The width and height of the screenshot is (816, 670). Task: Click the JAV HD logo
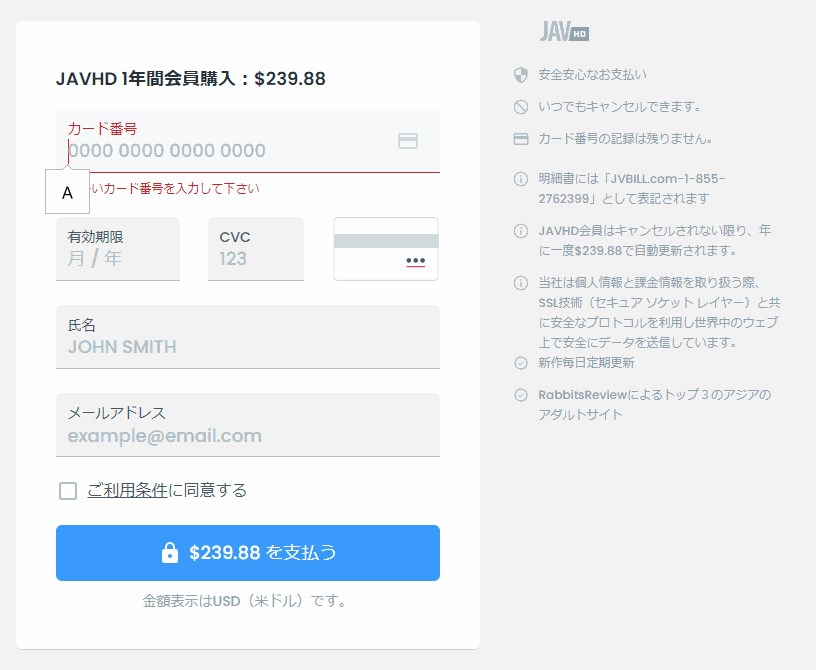tap(564, 32)
